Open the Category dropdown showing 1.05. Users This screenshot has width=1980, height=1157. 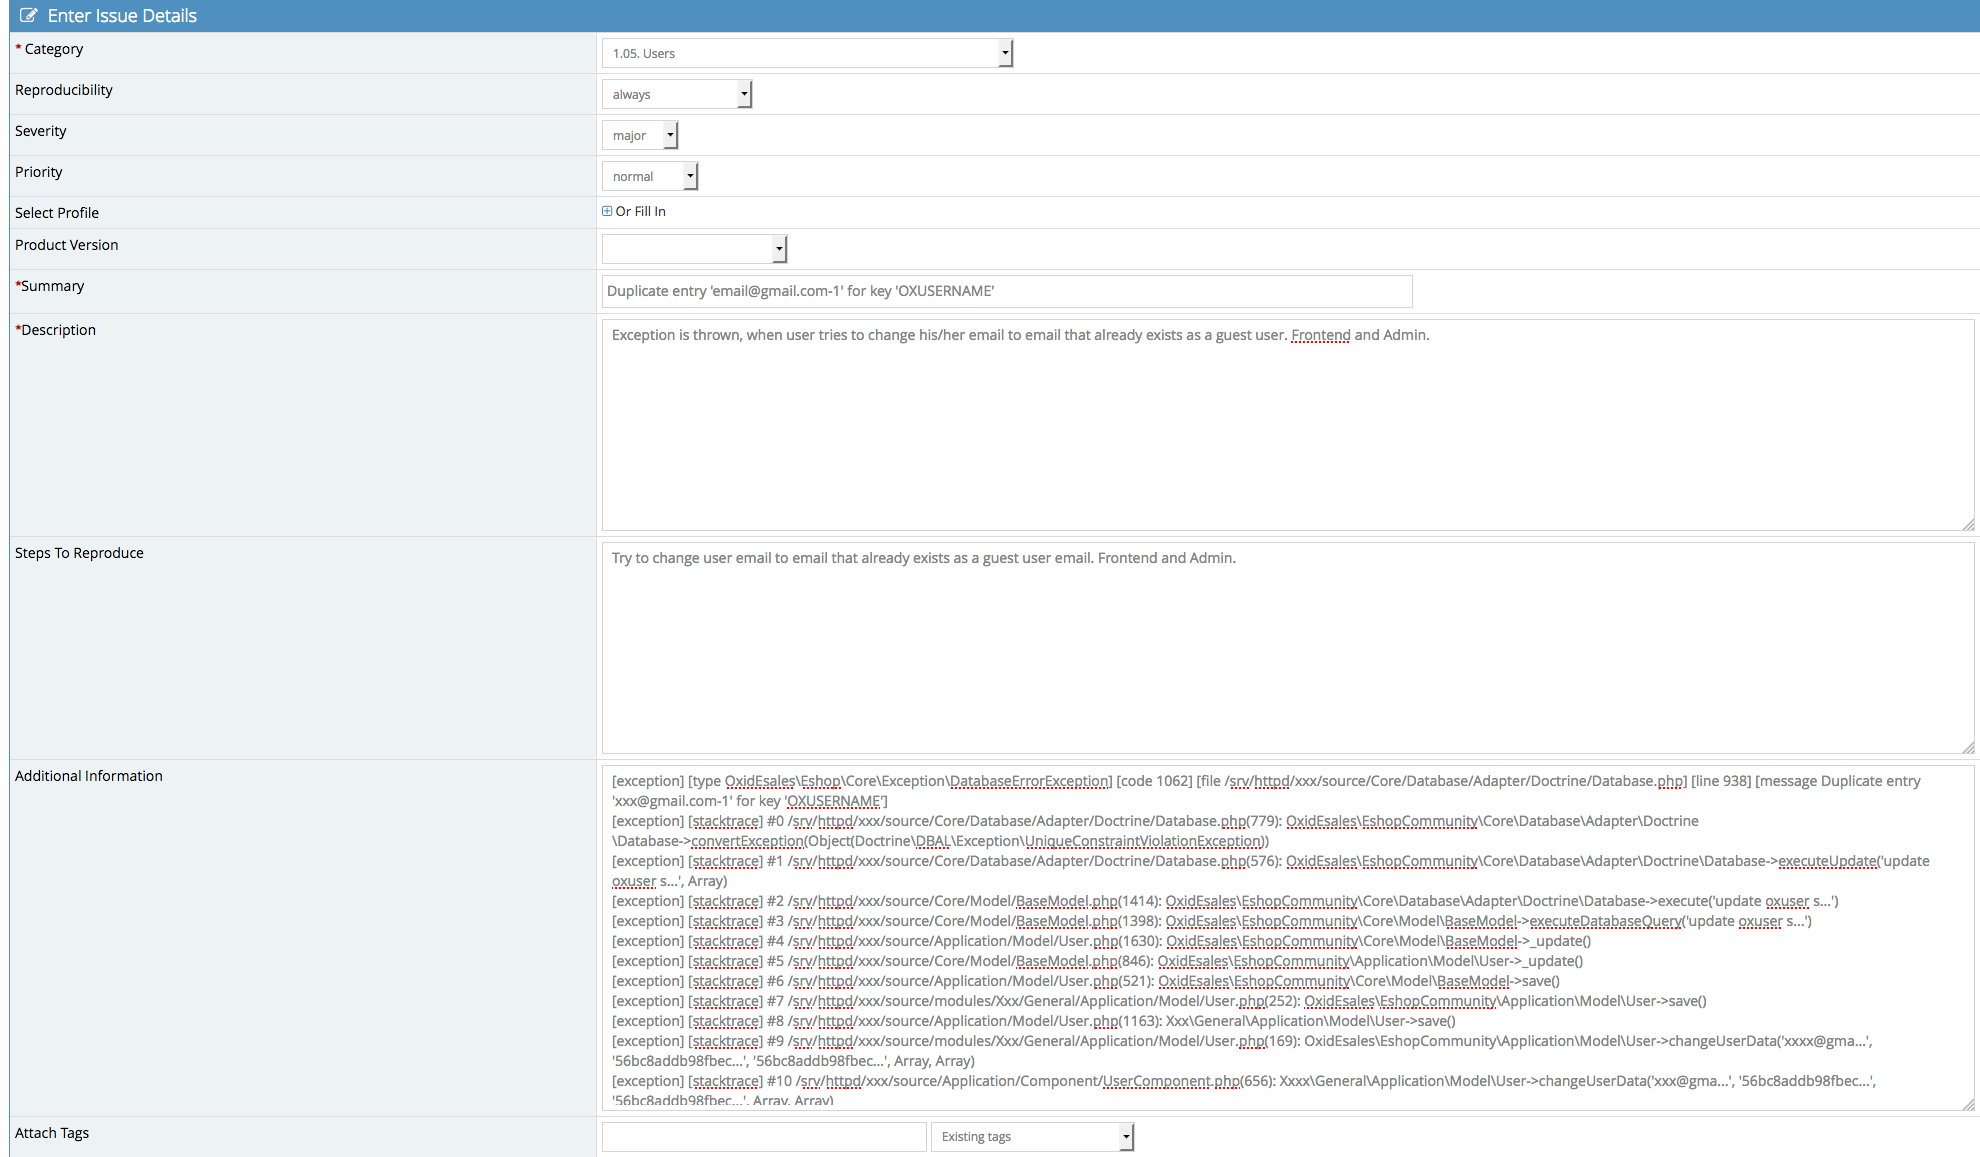pos(807,53)
